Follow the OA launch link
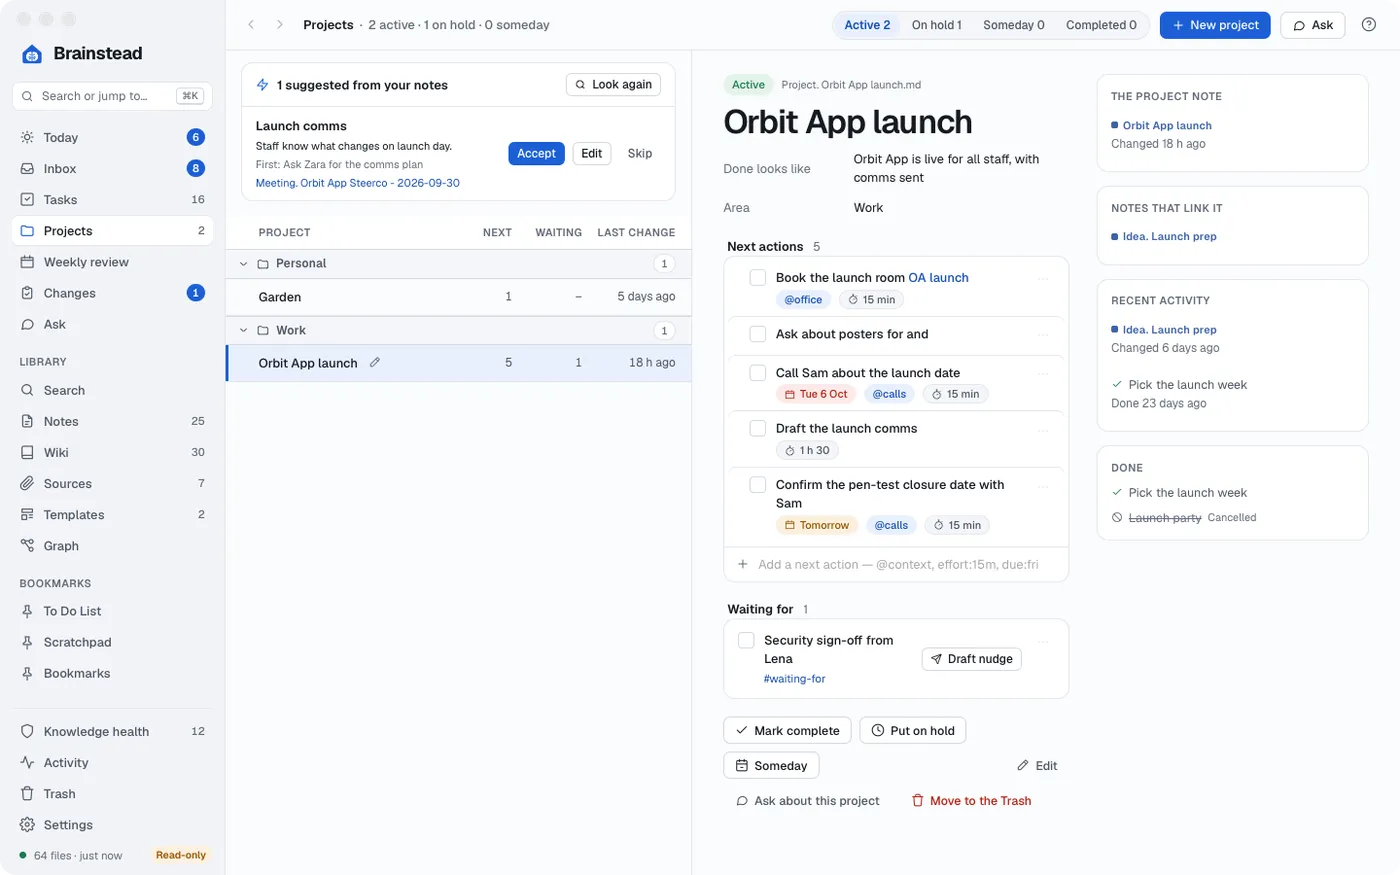The image size is (1400, 875). pos(938,278)
